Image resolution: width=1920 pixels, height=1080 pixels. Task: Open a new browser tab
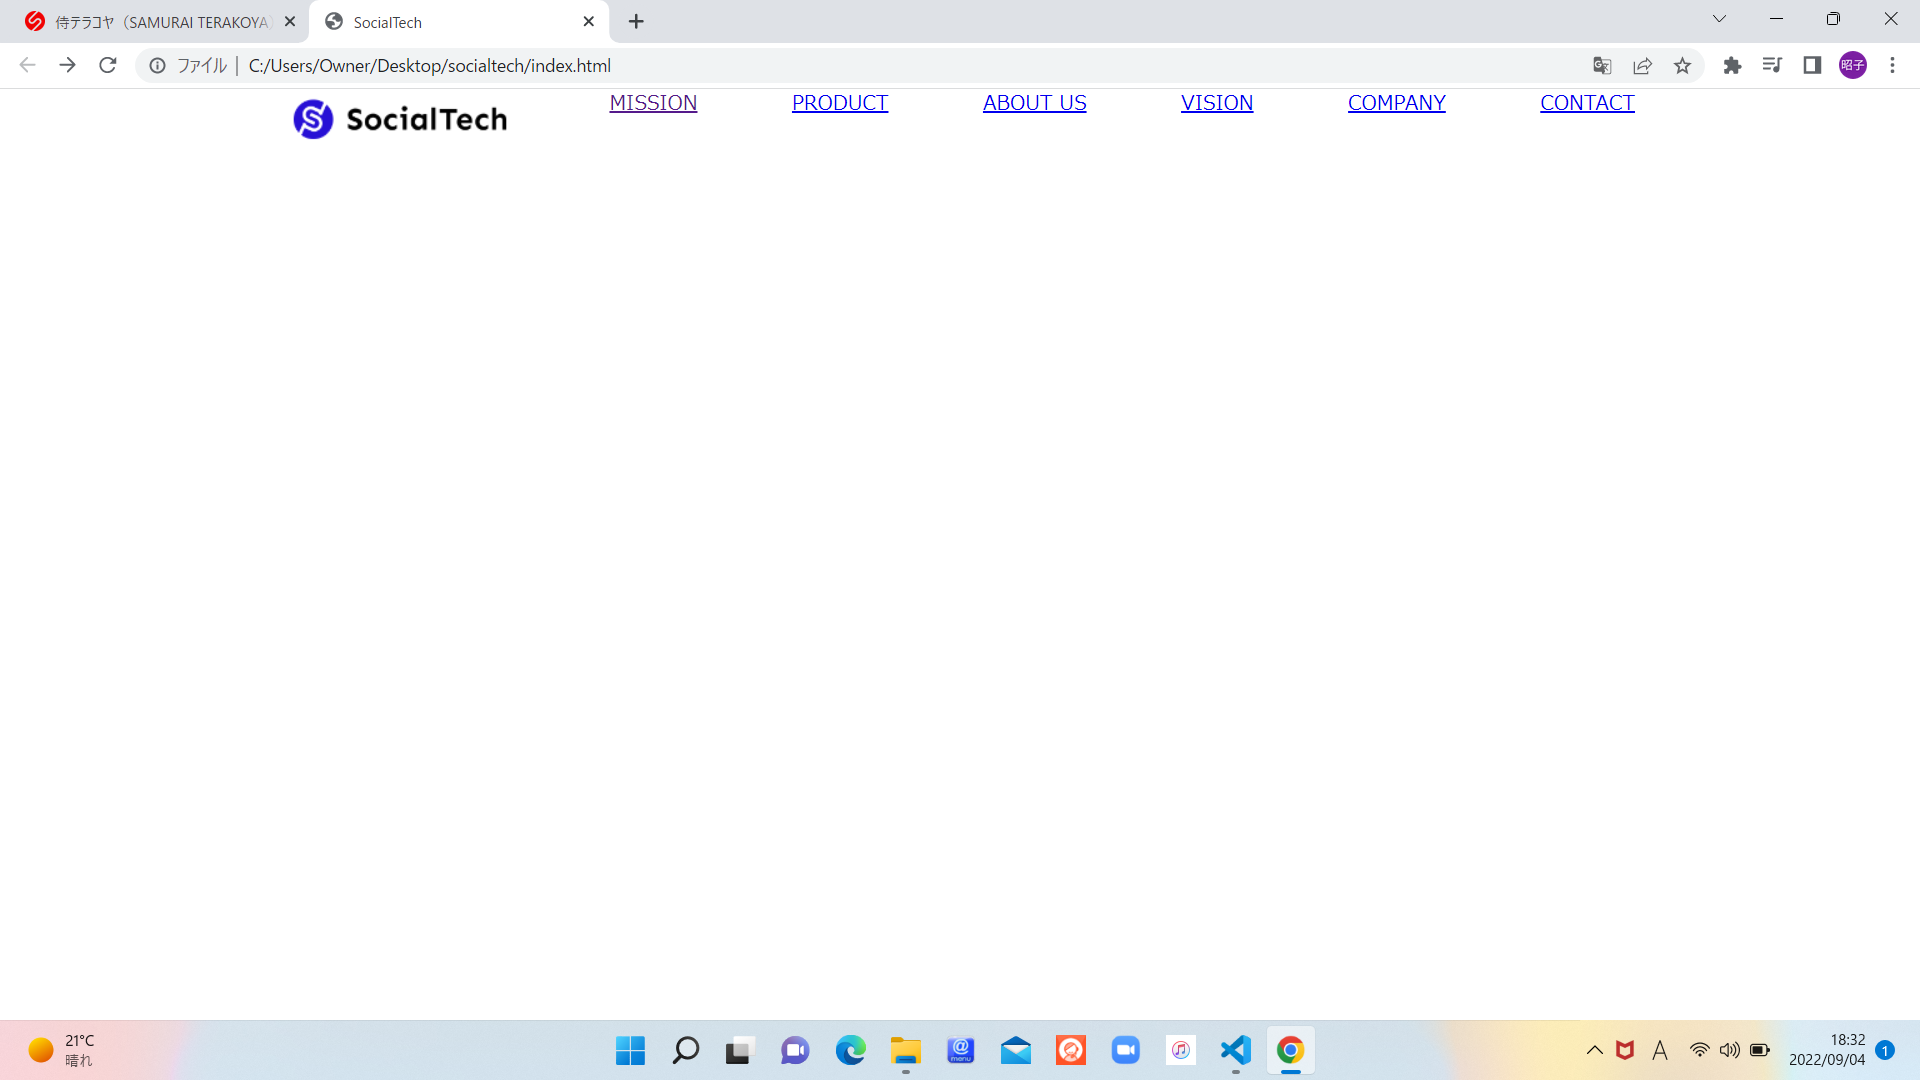[x=636, y=22]
